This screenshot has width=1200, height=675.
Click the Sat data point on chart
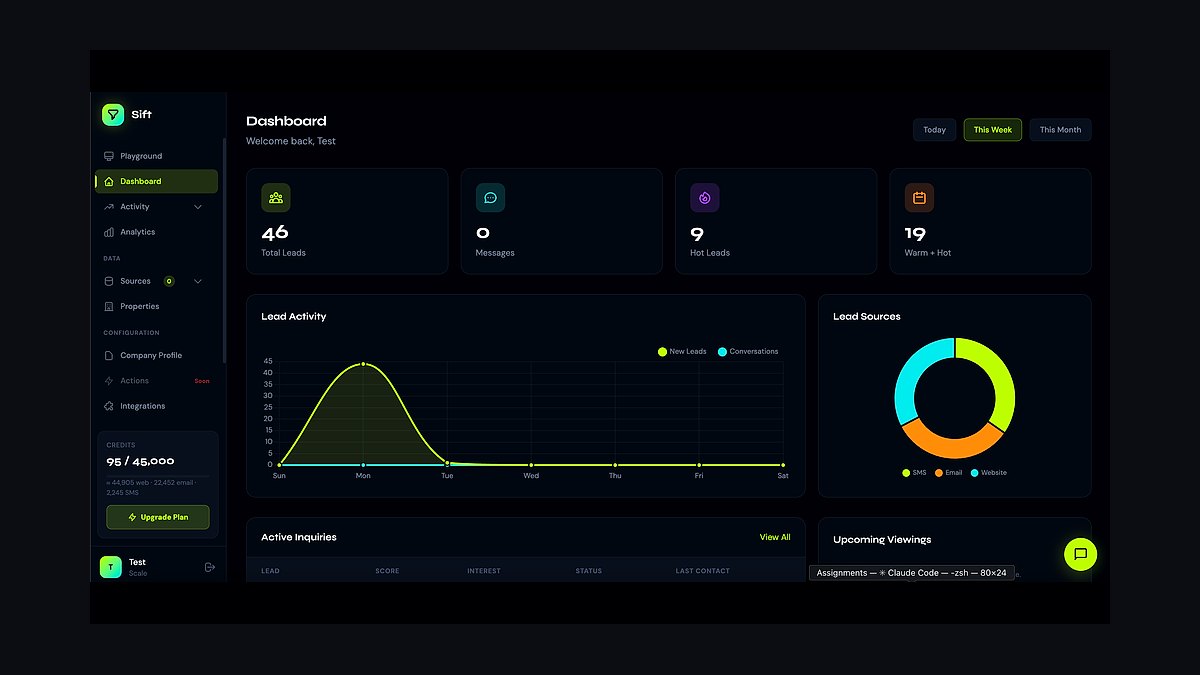[783, 465]
